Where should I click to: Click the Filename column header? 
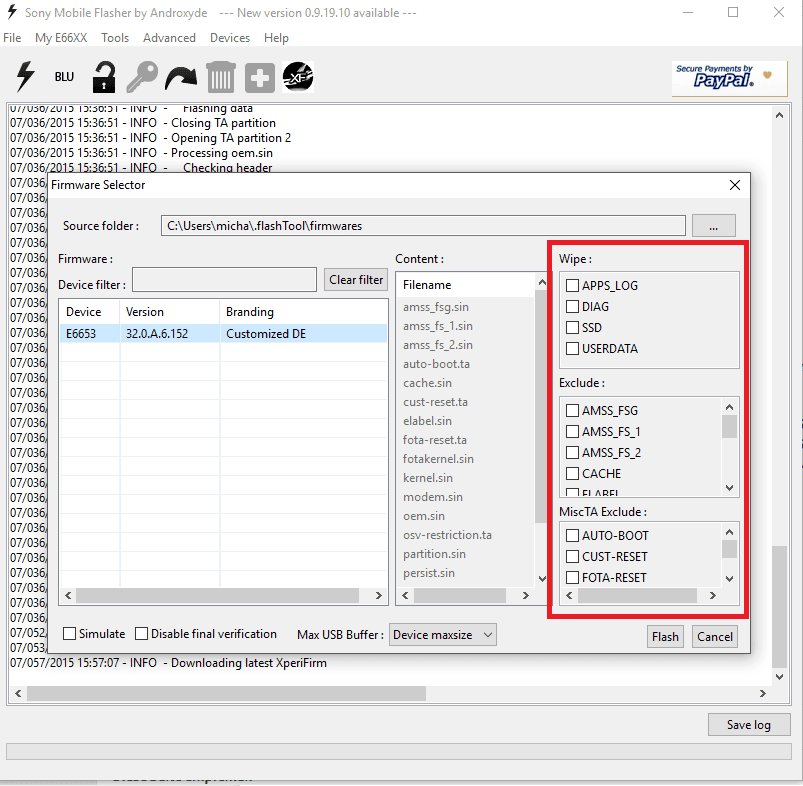466,285
